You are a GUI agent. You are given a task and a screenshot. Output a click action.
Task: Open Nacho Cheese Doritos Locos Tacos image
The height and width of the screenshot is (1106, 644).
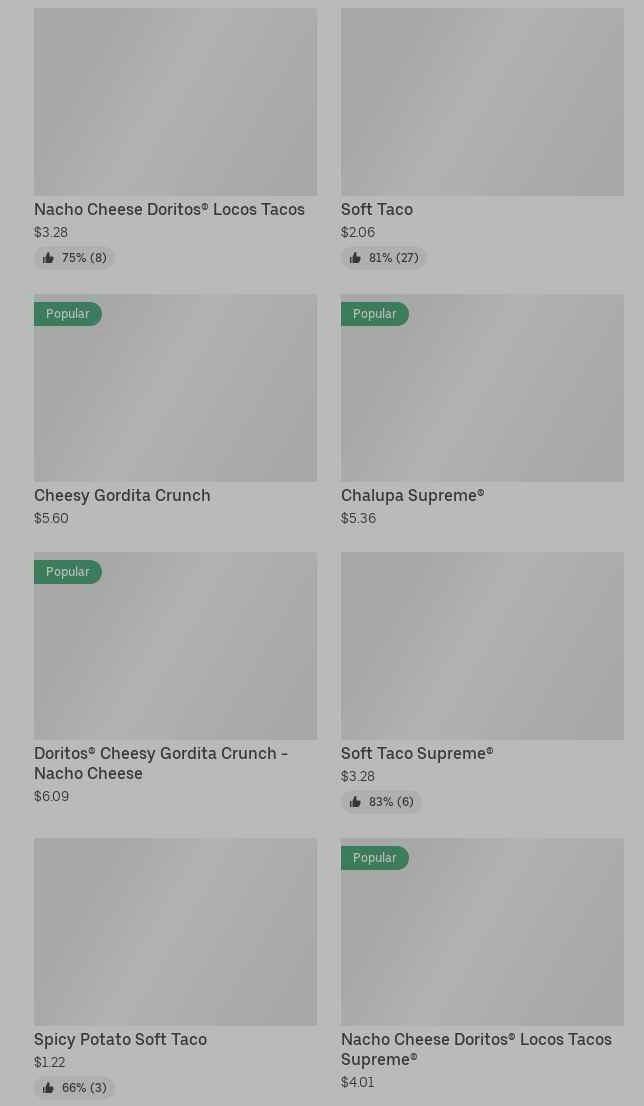176,102
